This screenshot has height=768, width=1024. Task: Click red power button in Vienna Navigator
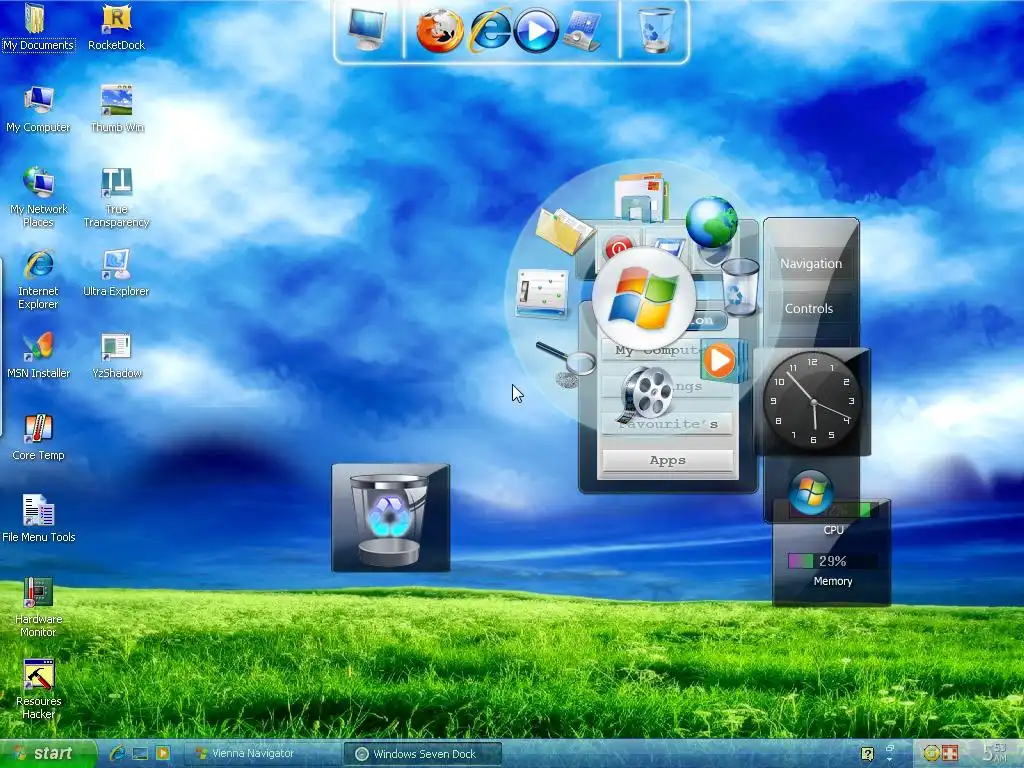tap(618, 247)
